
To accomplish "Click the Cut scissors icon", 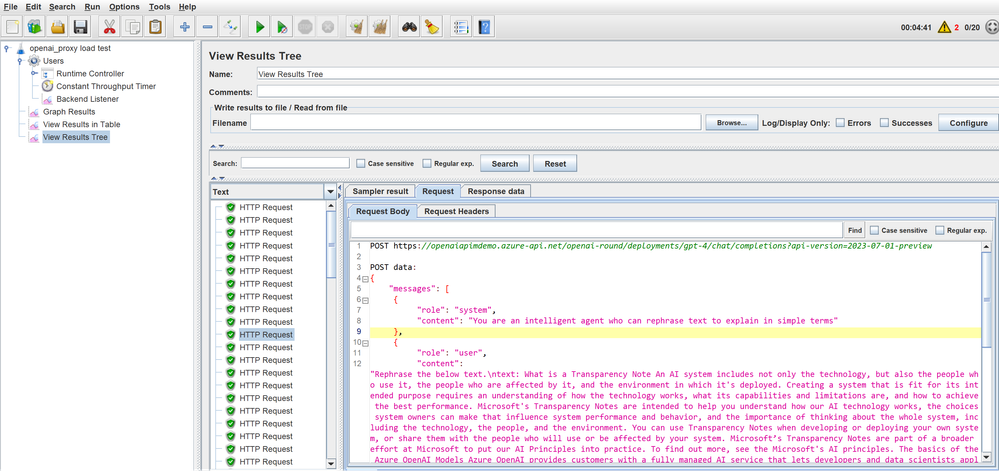I will point(108,27).
